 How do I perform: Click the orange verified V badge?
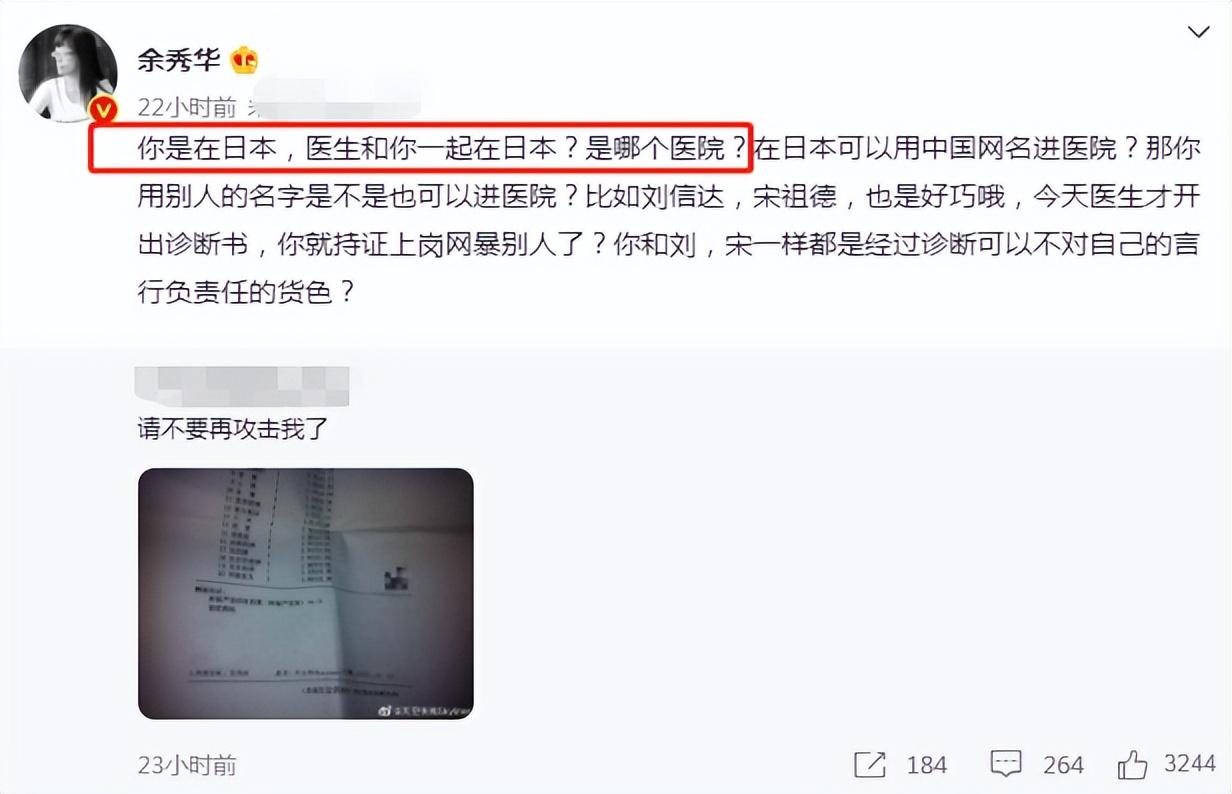104,110
